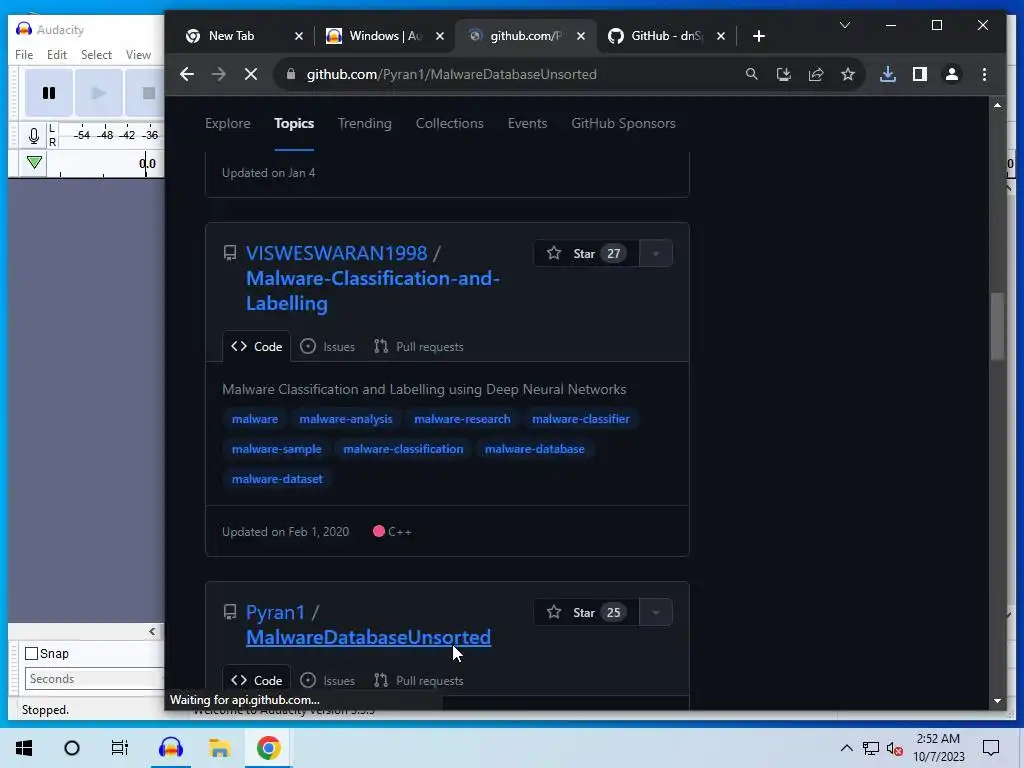
Task: Click the malware topic tag
Action: 255,419
